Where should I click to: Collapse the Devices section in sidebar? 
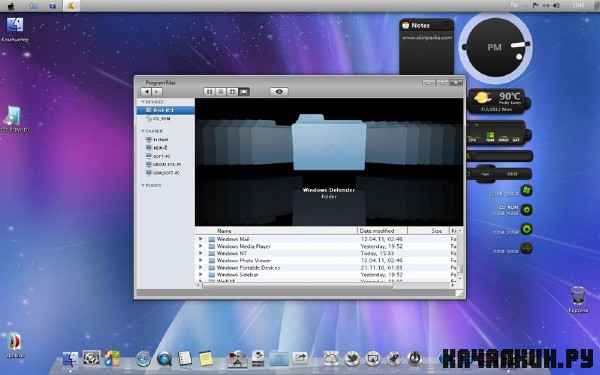tap(143, 102)
